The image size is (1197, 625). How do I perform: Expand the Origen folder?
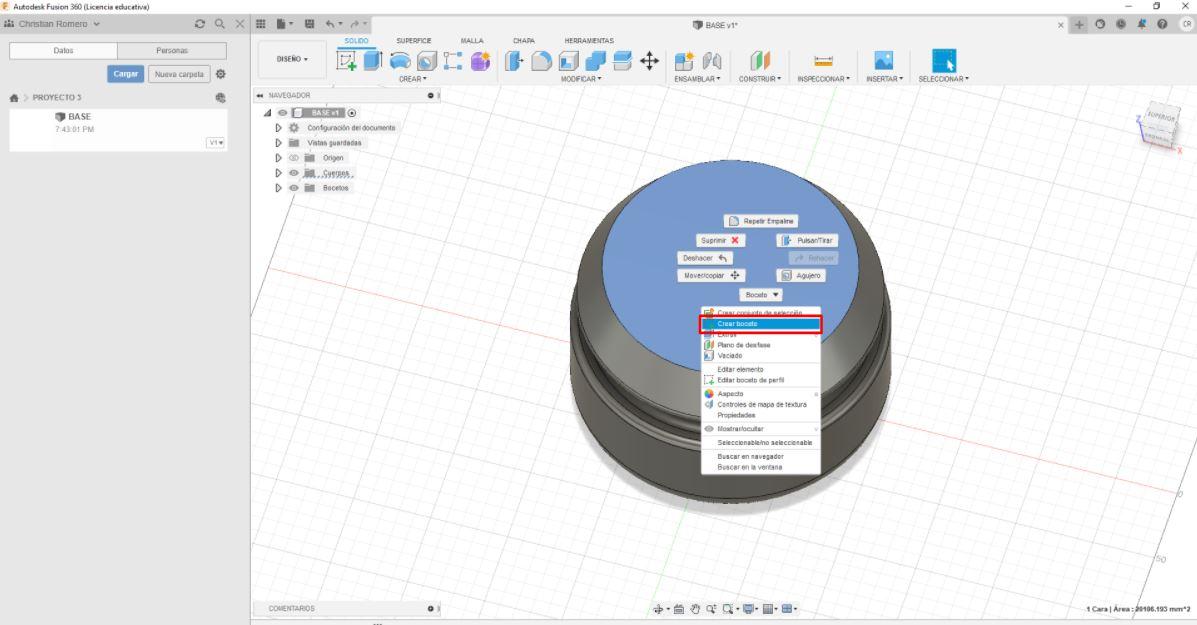[279, 158]
